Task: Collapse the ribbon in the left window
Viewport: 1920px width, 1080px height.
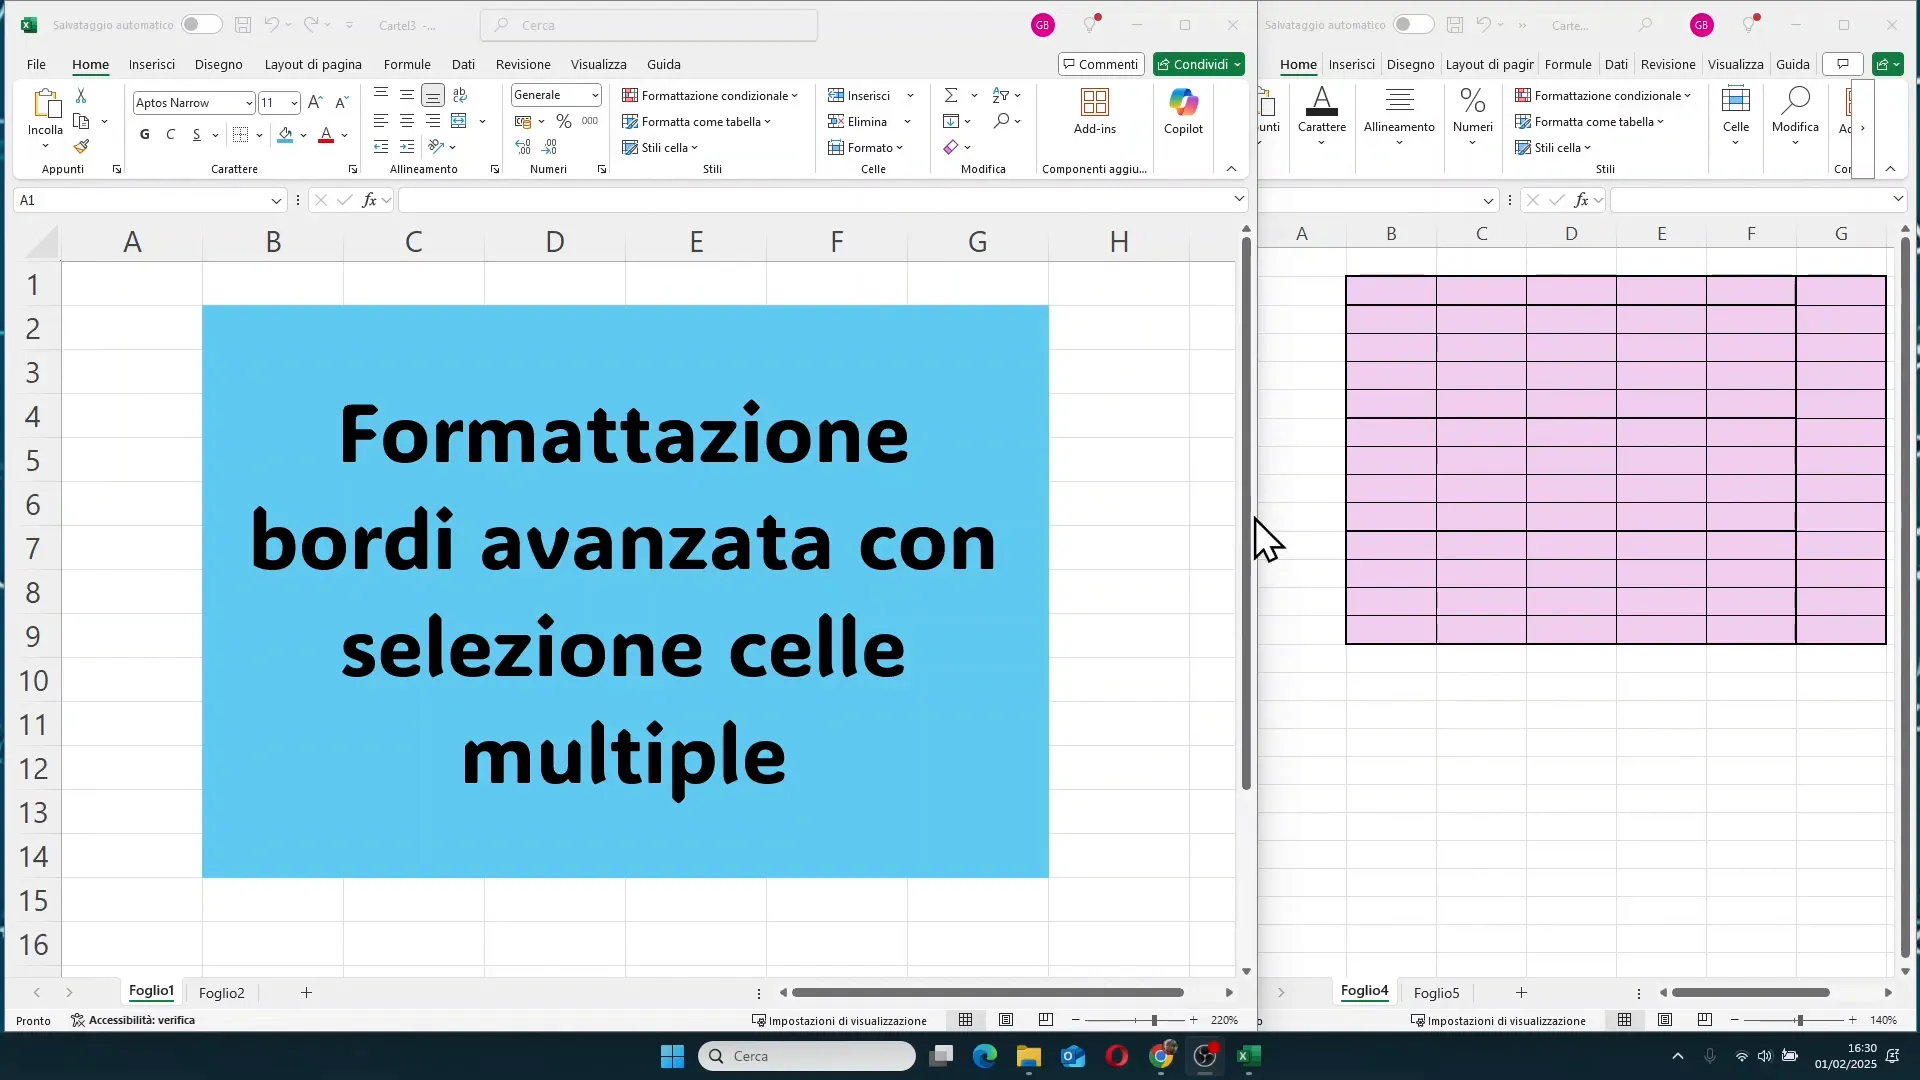Action: click(x=1231, y=169)
